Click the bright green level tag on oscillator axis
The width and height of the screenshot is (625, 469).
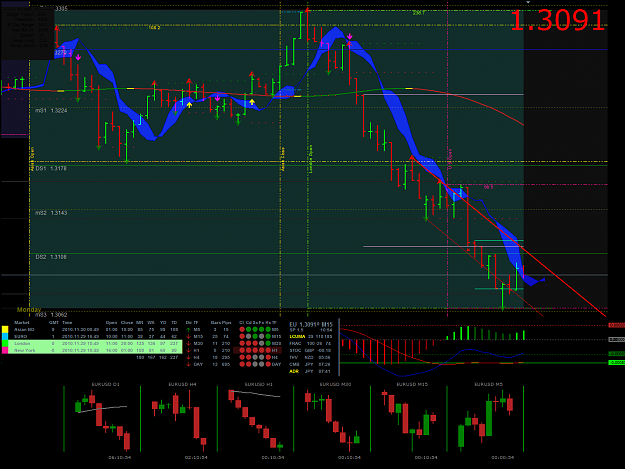[616, 363]
